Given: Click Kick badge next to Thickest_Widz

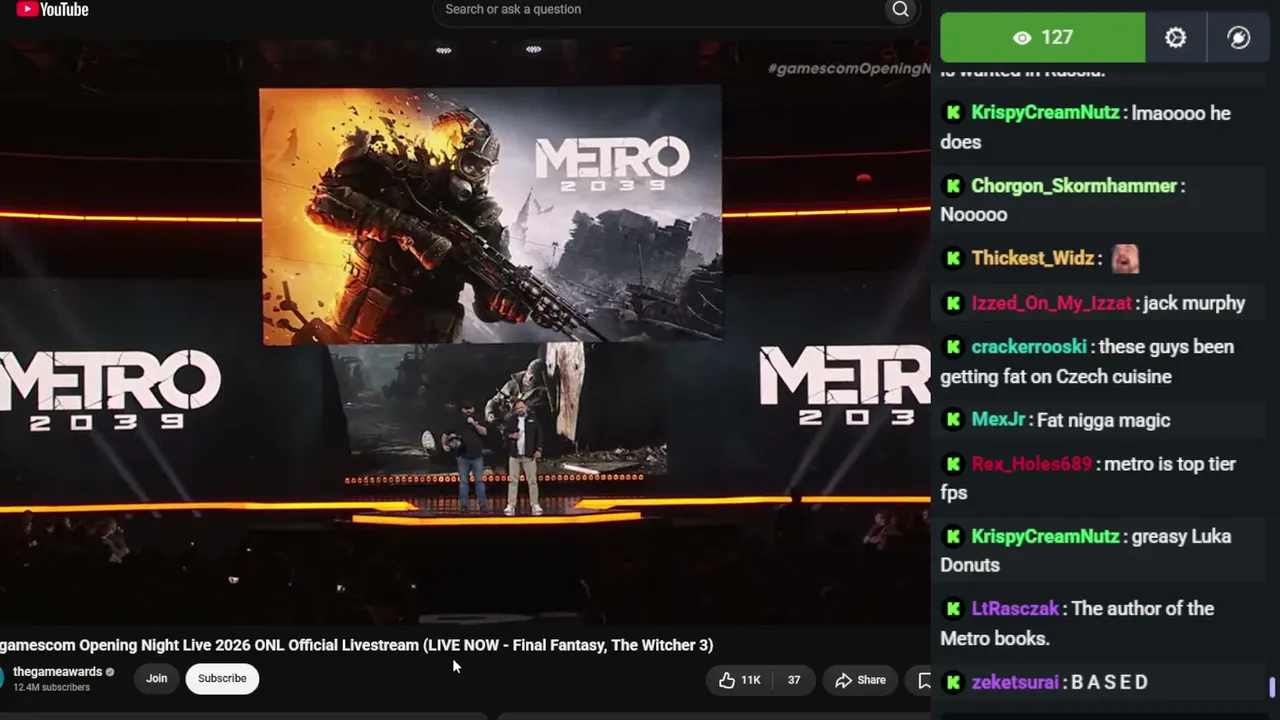Looking at the screenshot, I should (953, 258).
